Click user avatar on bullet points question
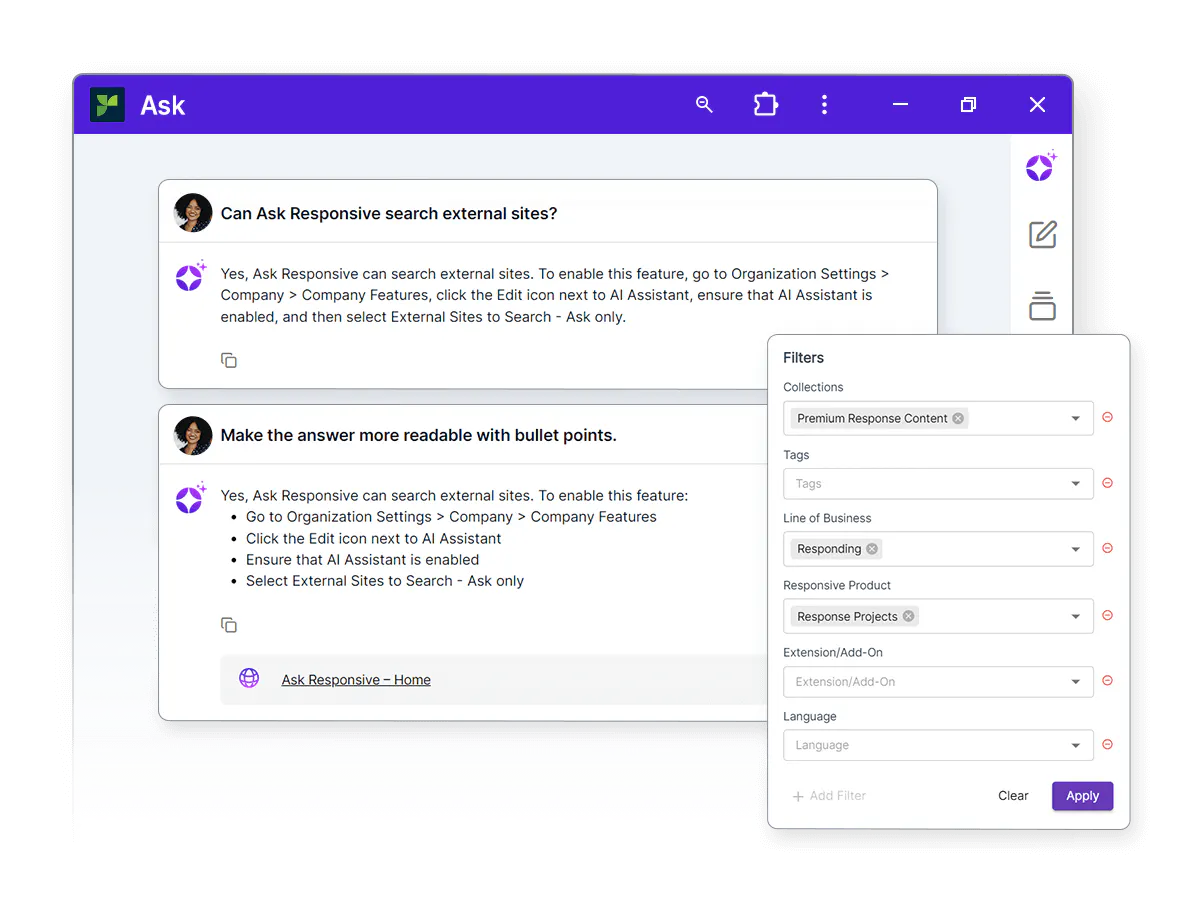Screen dimensions: 1200x900 click(x=193, y=435)
